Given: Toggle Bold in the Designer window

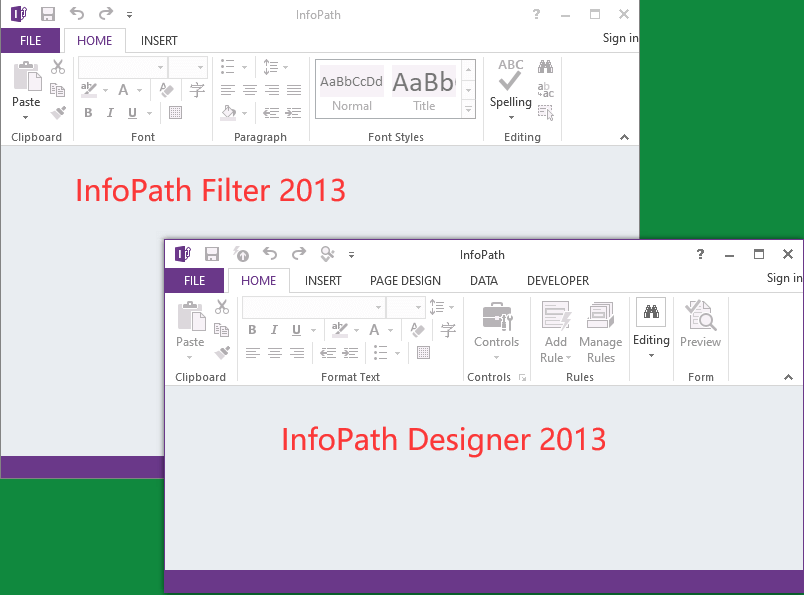Looking at the screenshot, I should [x=252, y=330].
